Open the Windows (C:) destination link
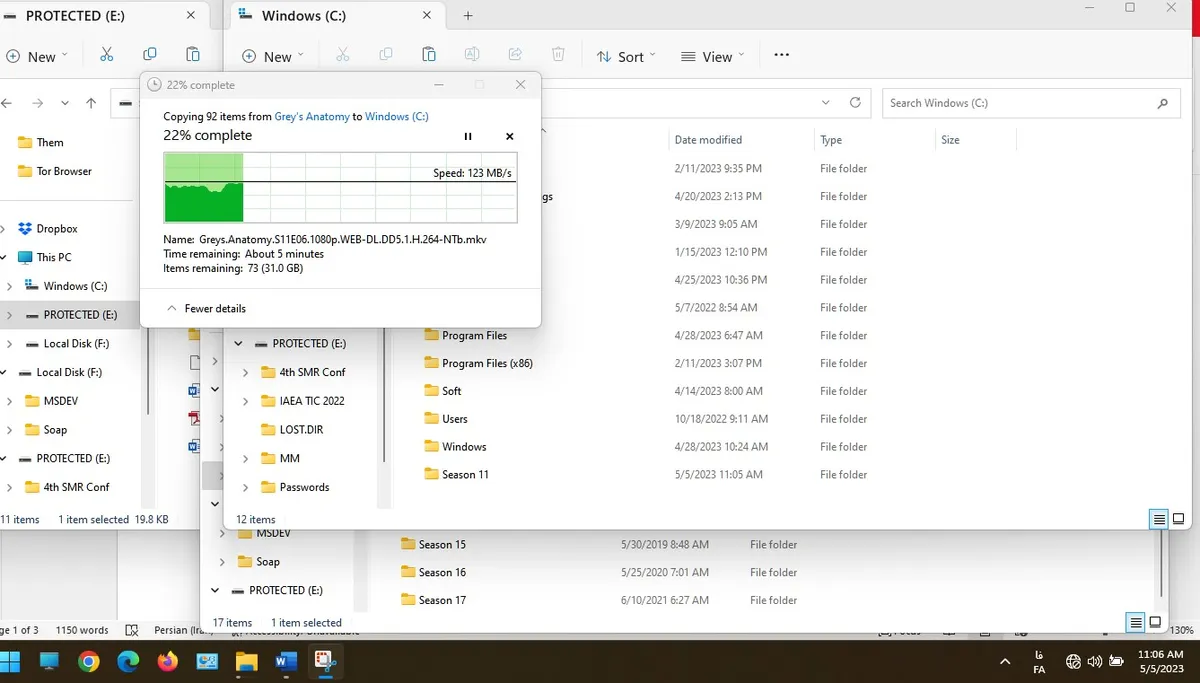The image size is (1200, 683). pos(397,117)
